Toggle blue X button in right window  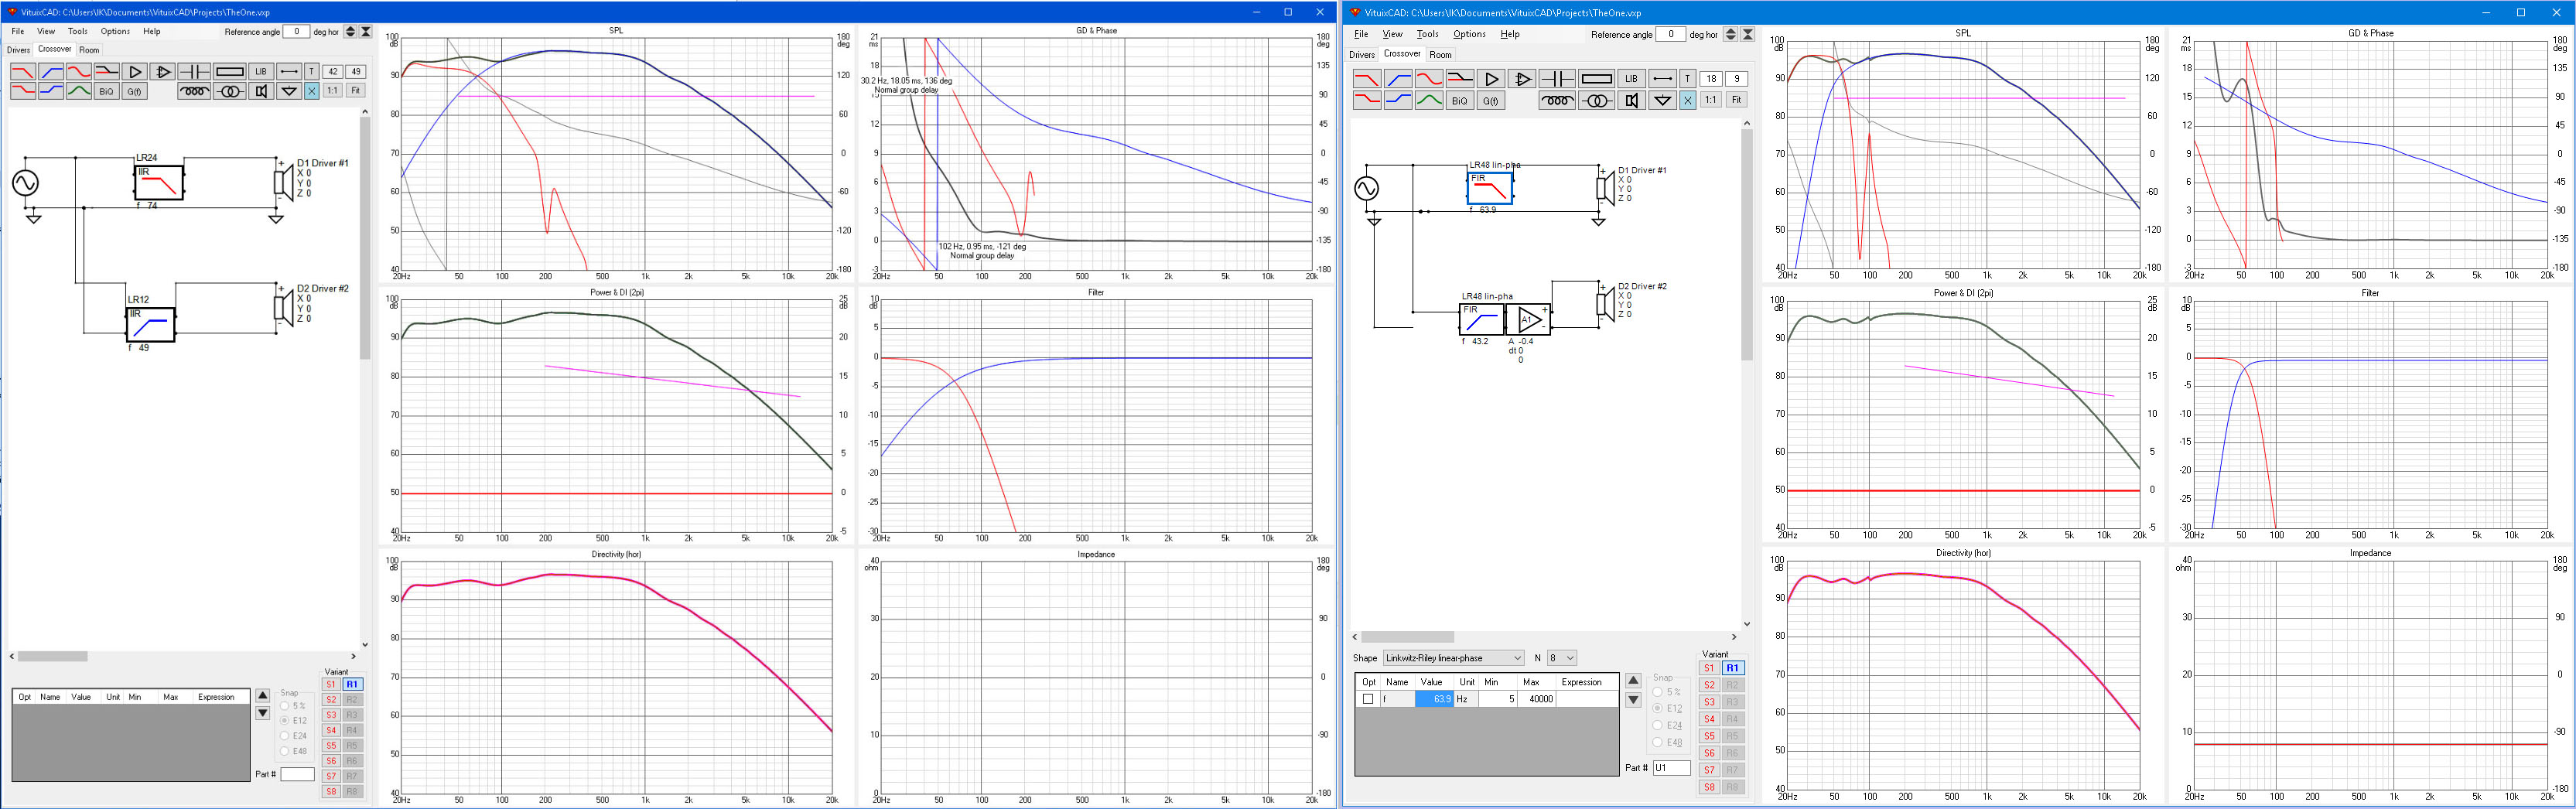(1688, 101)
